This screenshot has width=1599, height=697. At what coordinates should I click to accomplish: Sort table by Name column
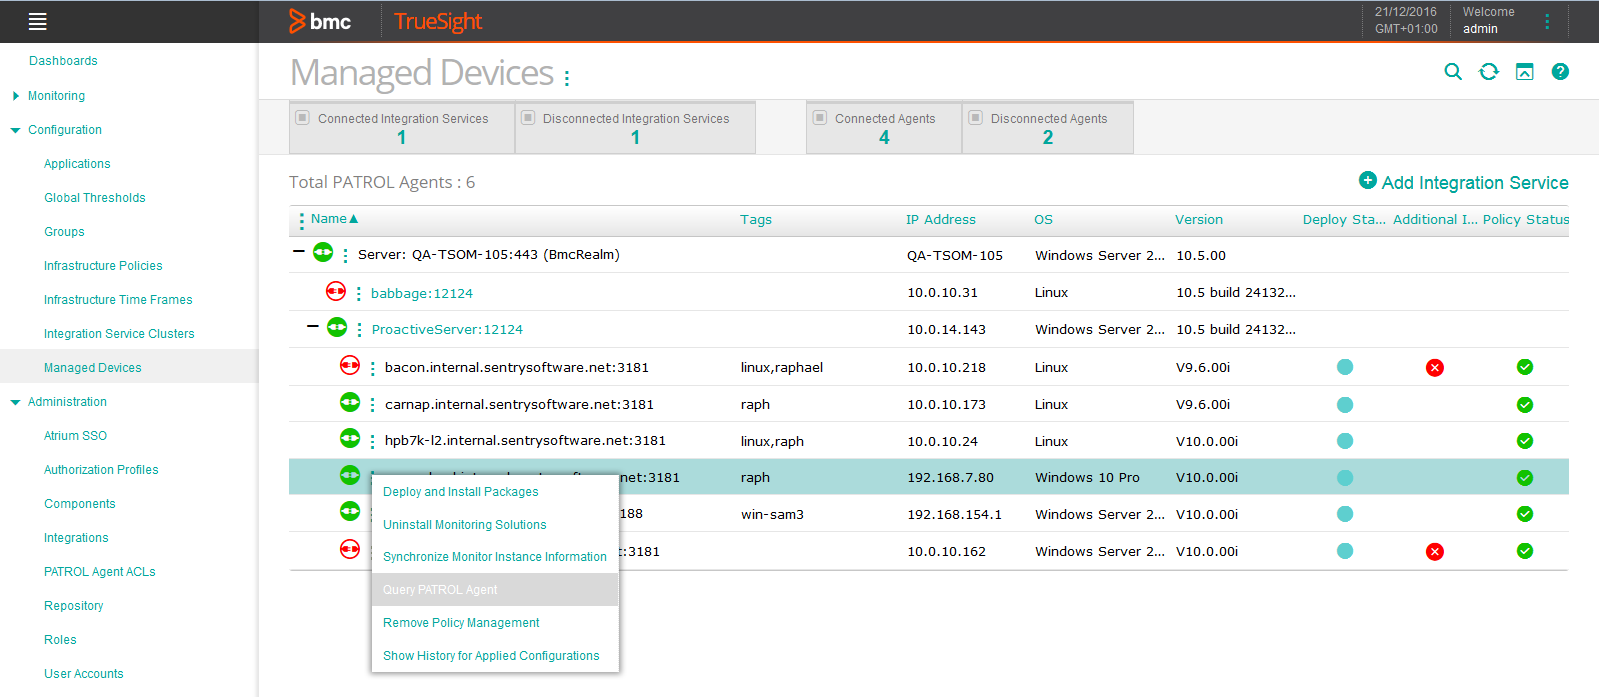tap(334, 219)
